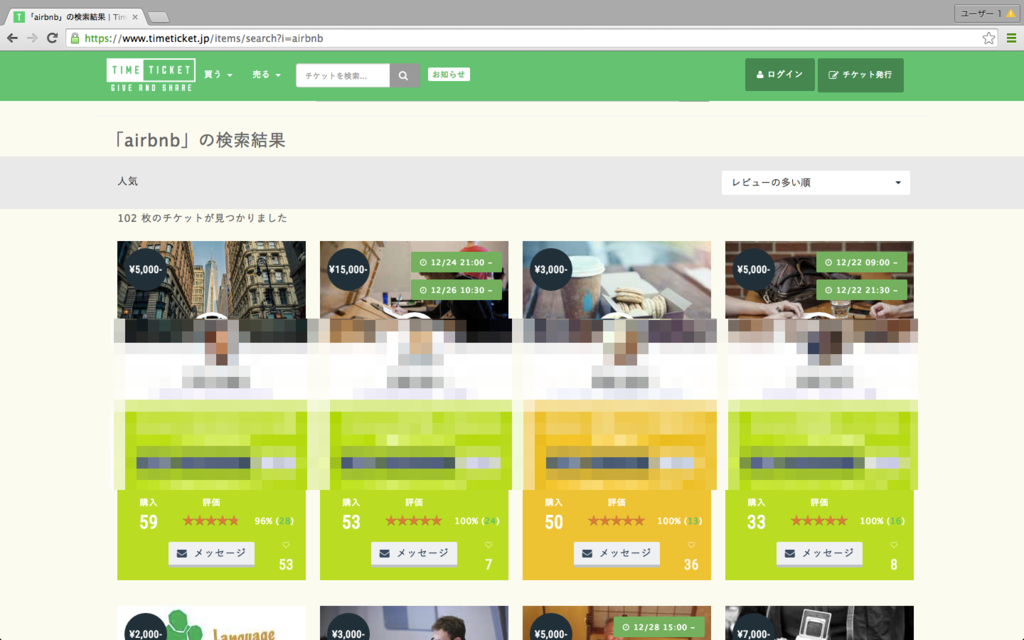
Task: Click star rating showing 100% (24)
Action: pos(413,520)
